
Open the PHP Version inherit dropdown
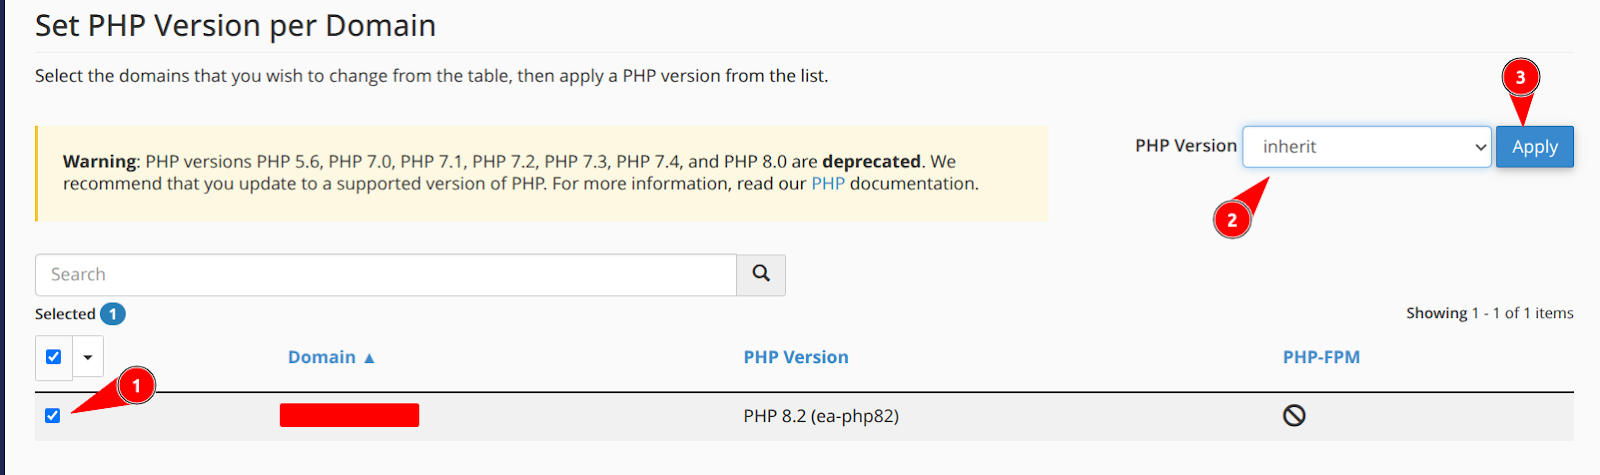[x=1366, y=147]
